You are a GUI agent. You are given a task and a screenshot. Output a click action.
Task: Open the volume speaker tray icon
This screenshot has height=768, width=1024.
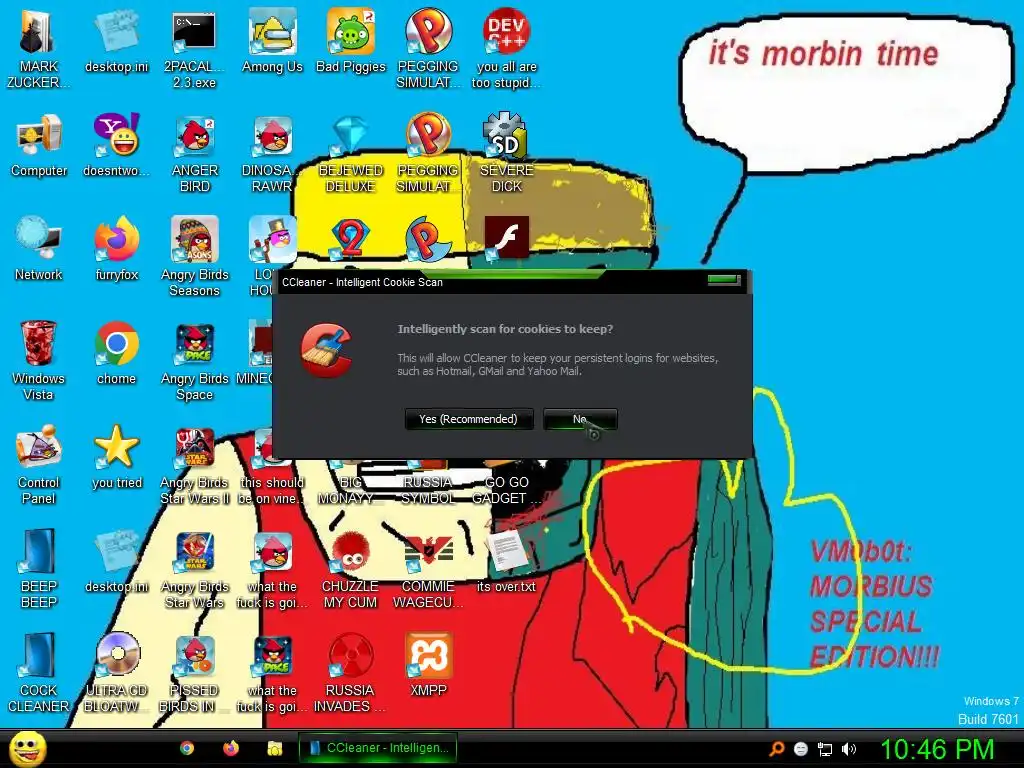(849, 749)
